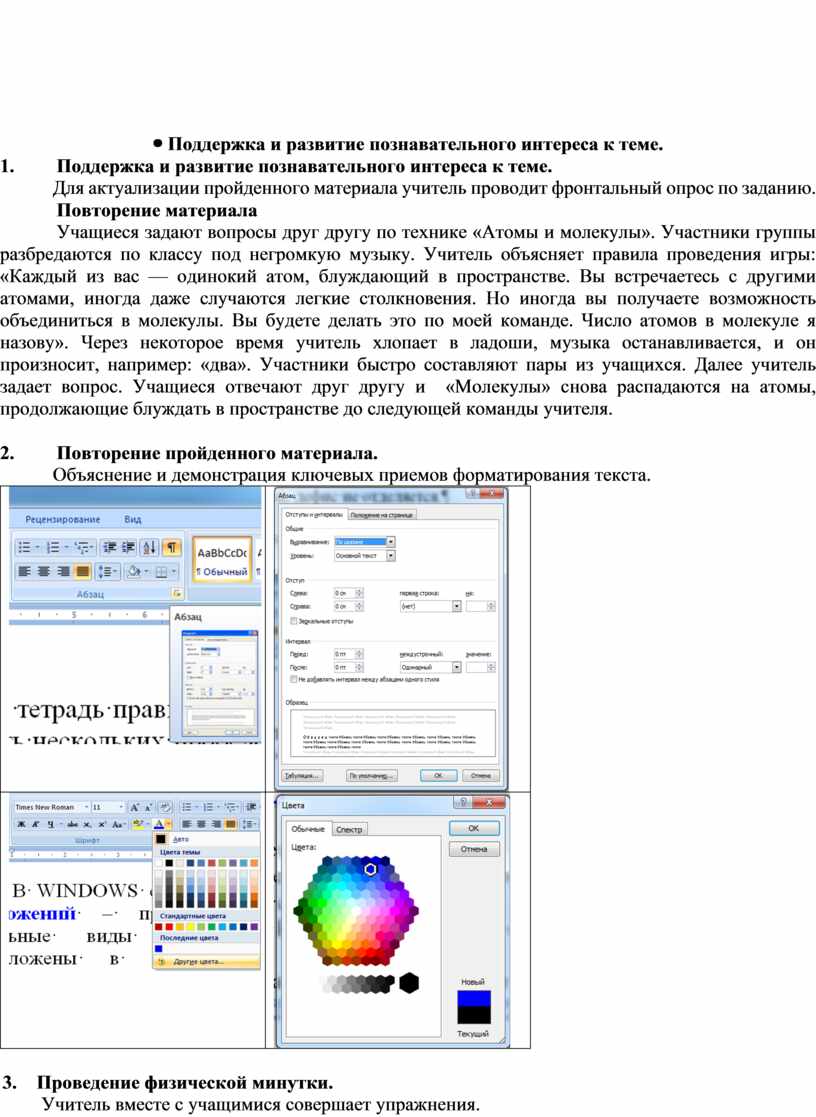Expand the Уровень combo box
This screenshot has width=816, height=1117.
tap(391, 555)
